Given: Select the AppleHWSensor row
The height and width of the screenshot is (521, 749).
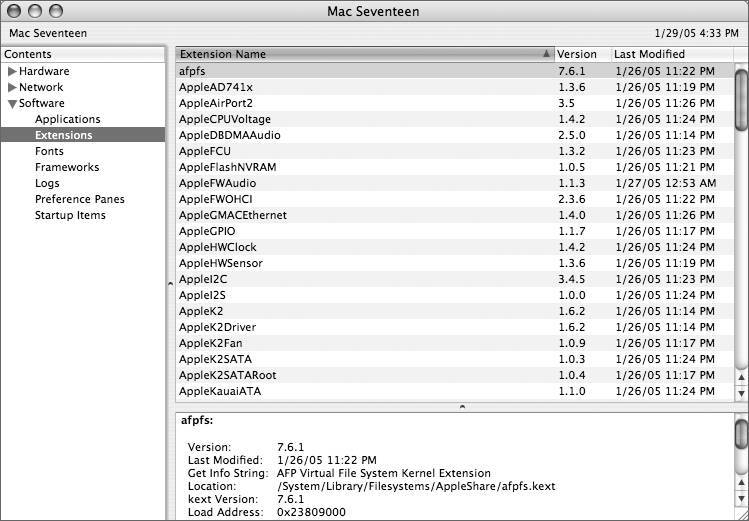Looking at the screenshot, I should point(454,263).
